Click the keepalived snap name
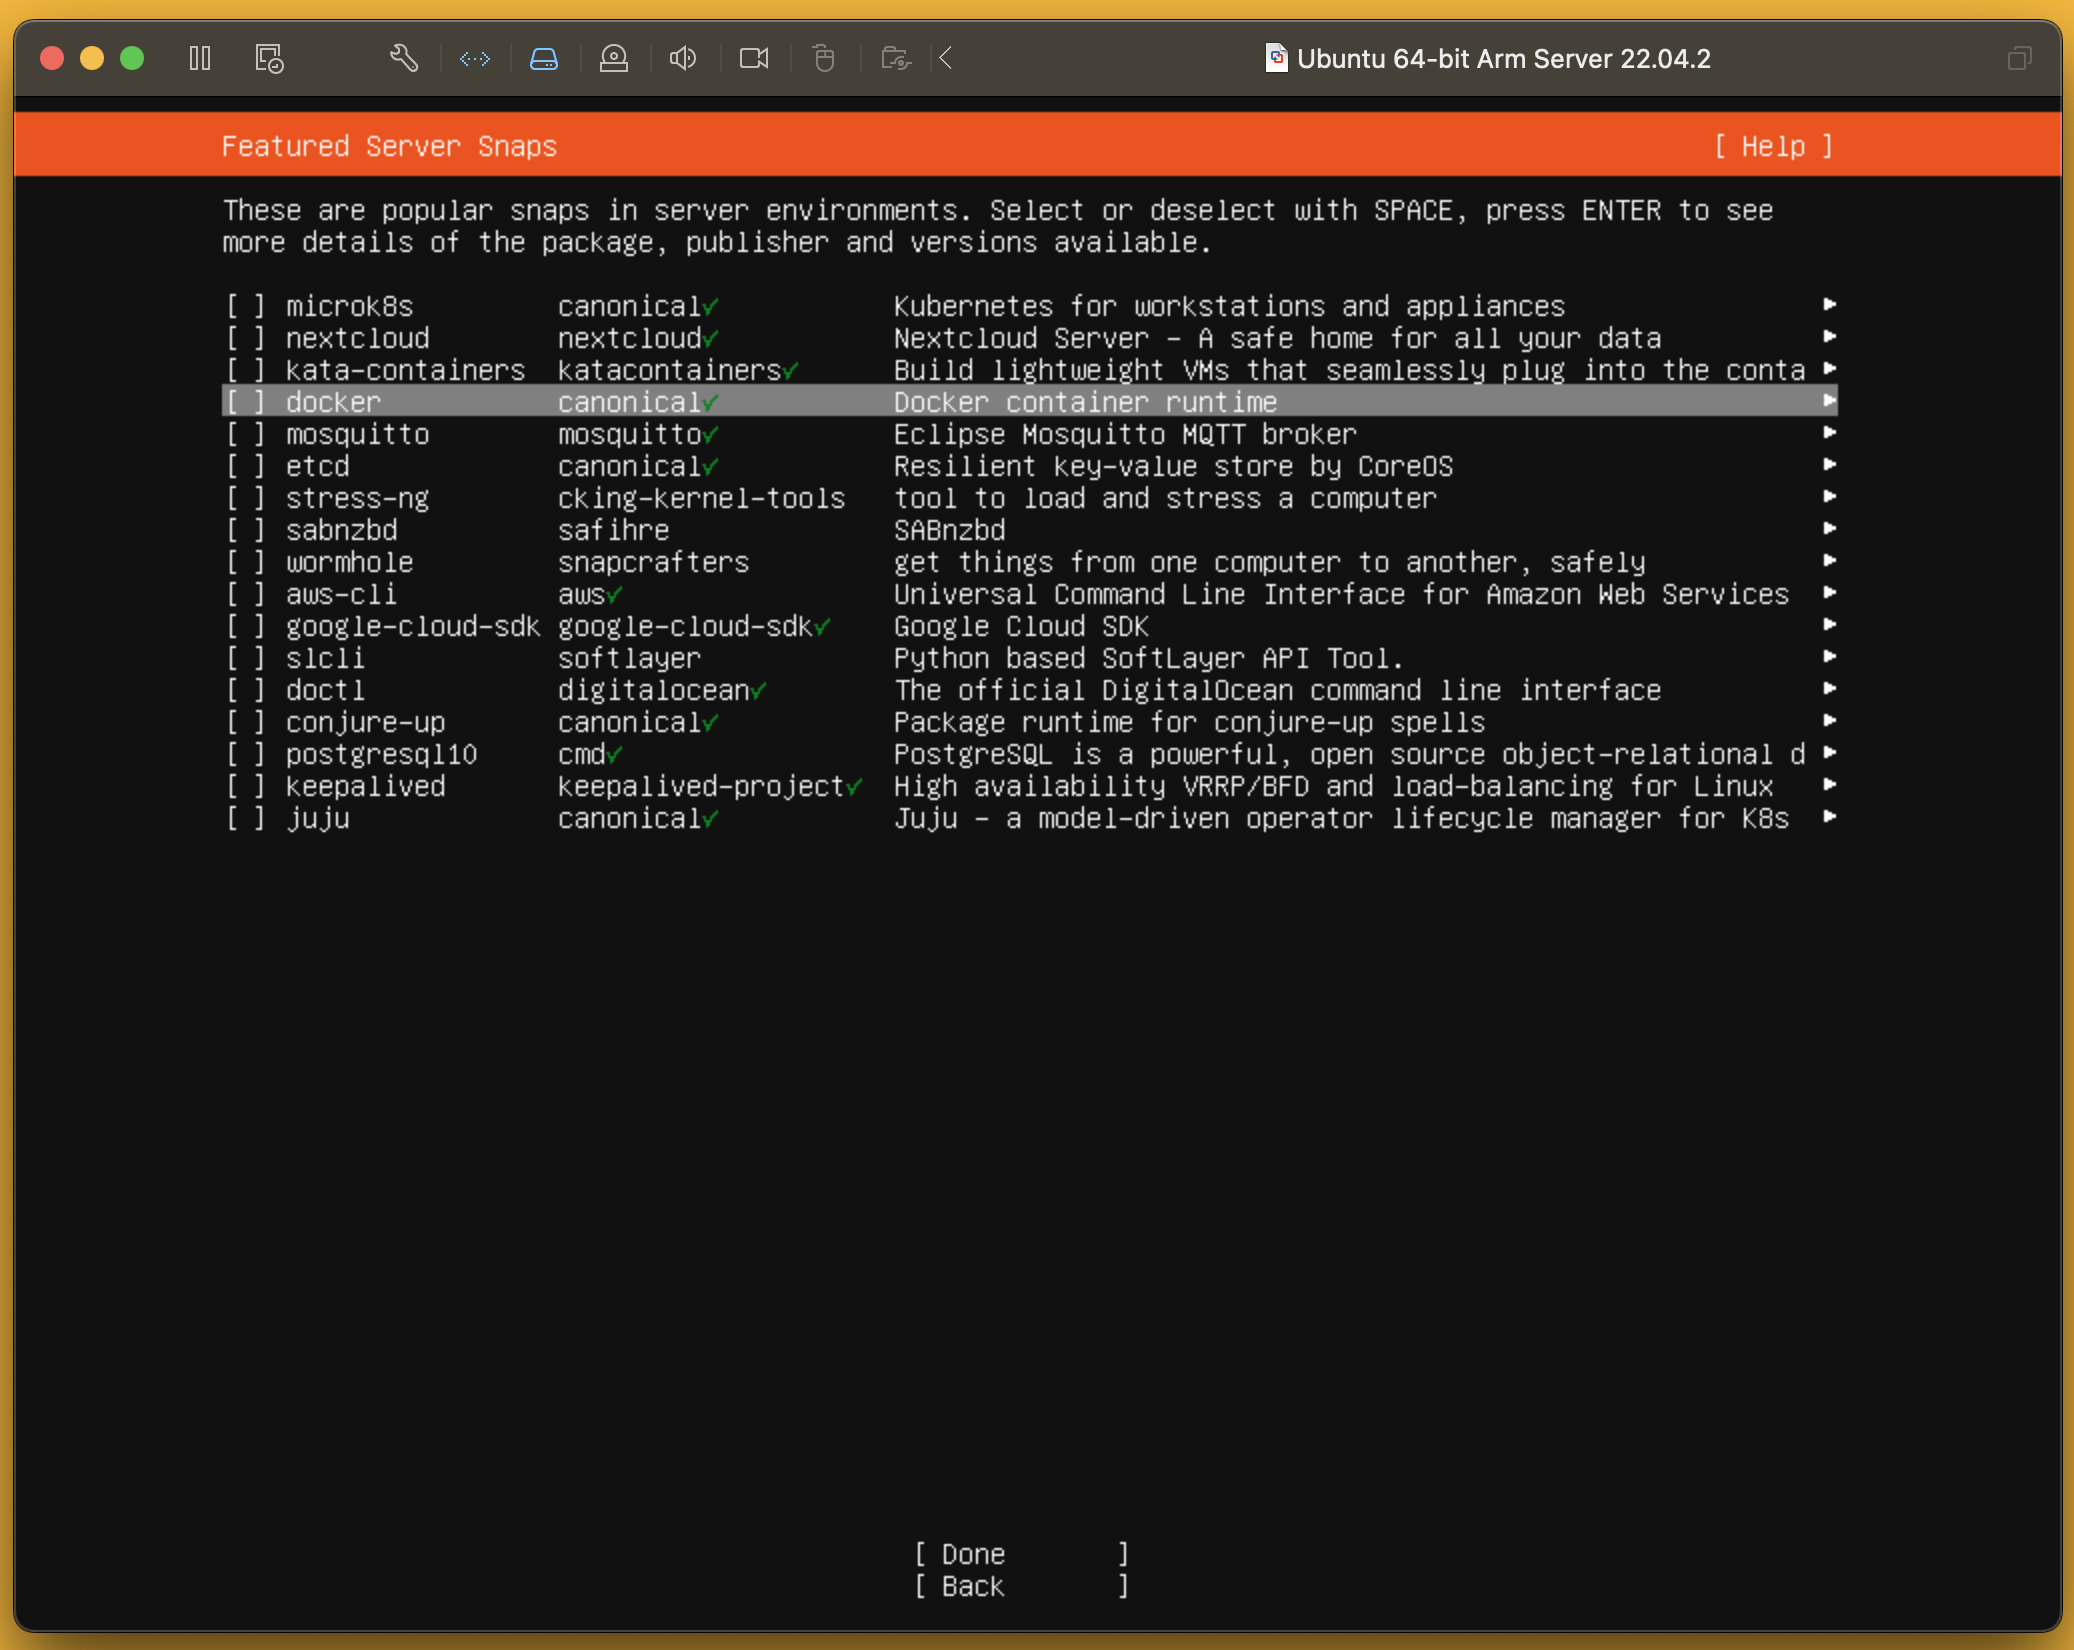The width and height of the screenshot is (2074, 1650). 365,787
